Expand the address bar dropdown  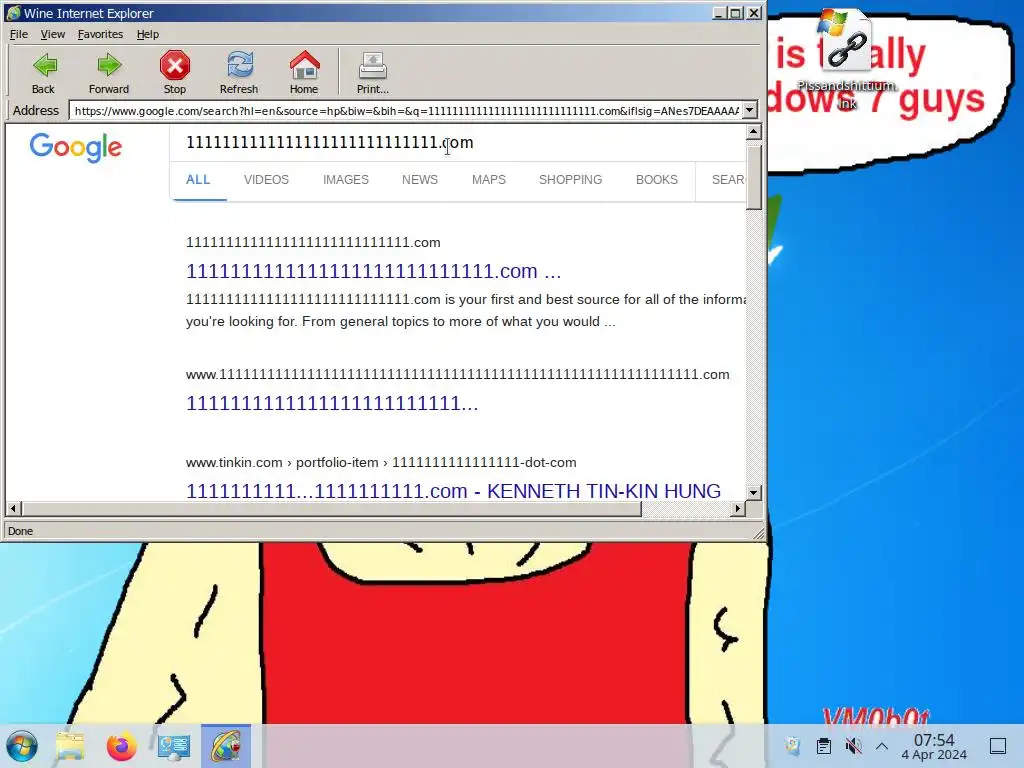[750, 110]
